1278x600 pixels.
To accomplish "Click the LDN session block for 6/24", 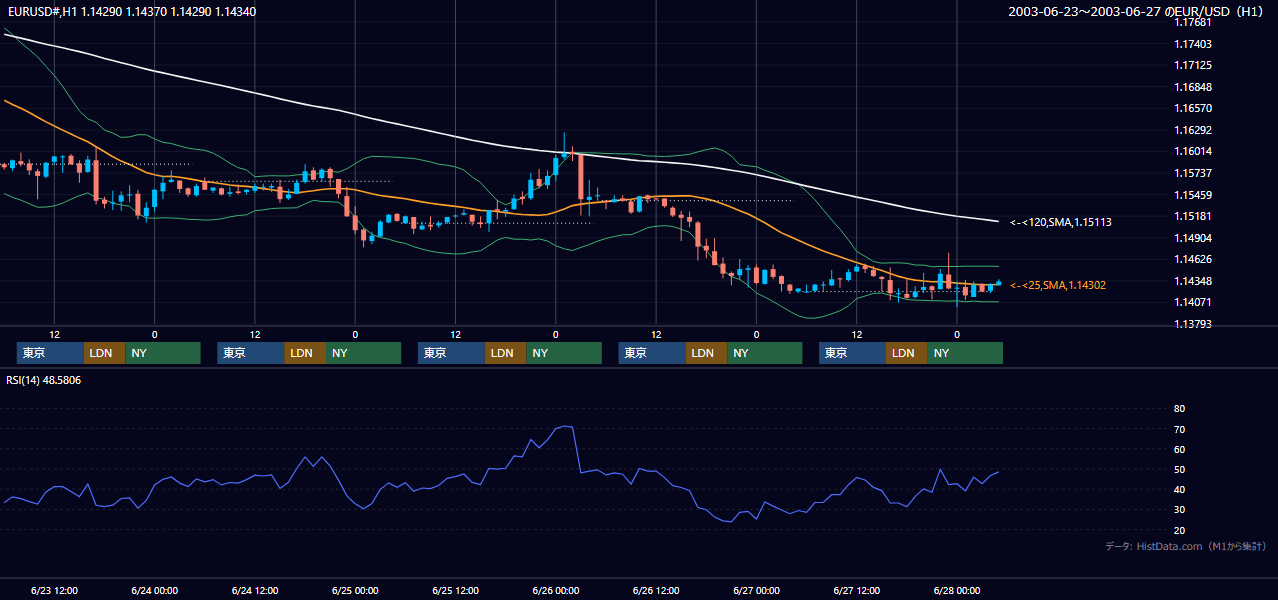I will click(x=305, y=353).
